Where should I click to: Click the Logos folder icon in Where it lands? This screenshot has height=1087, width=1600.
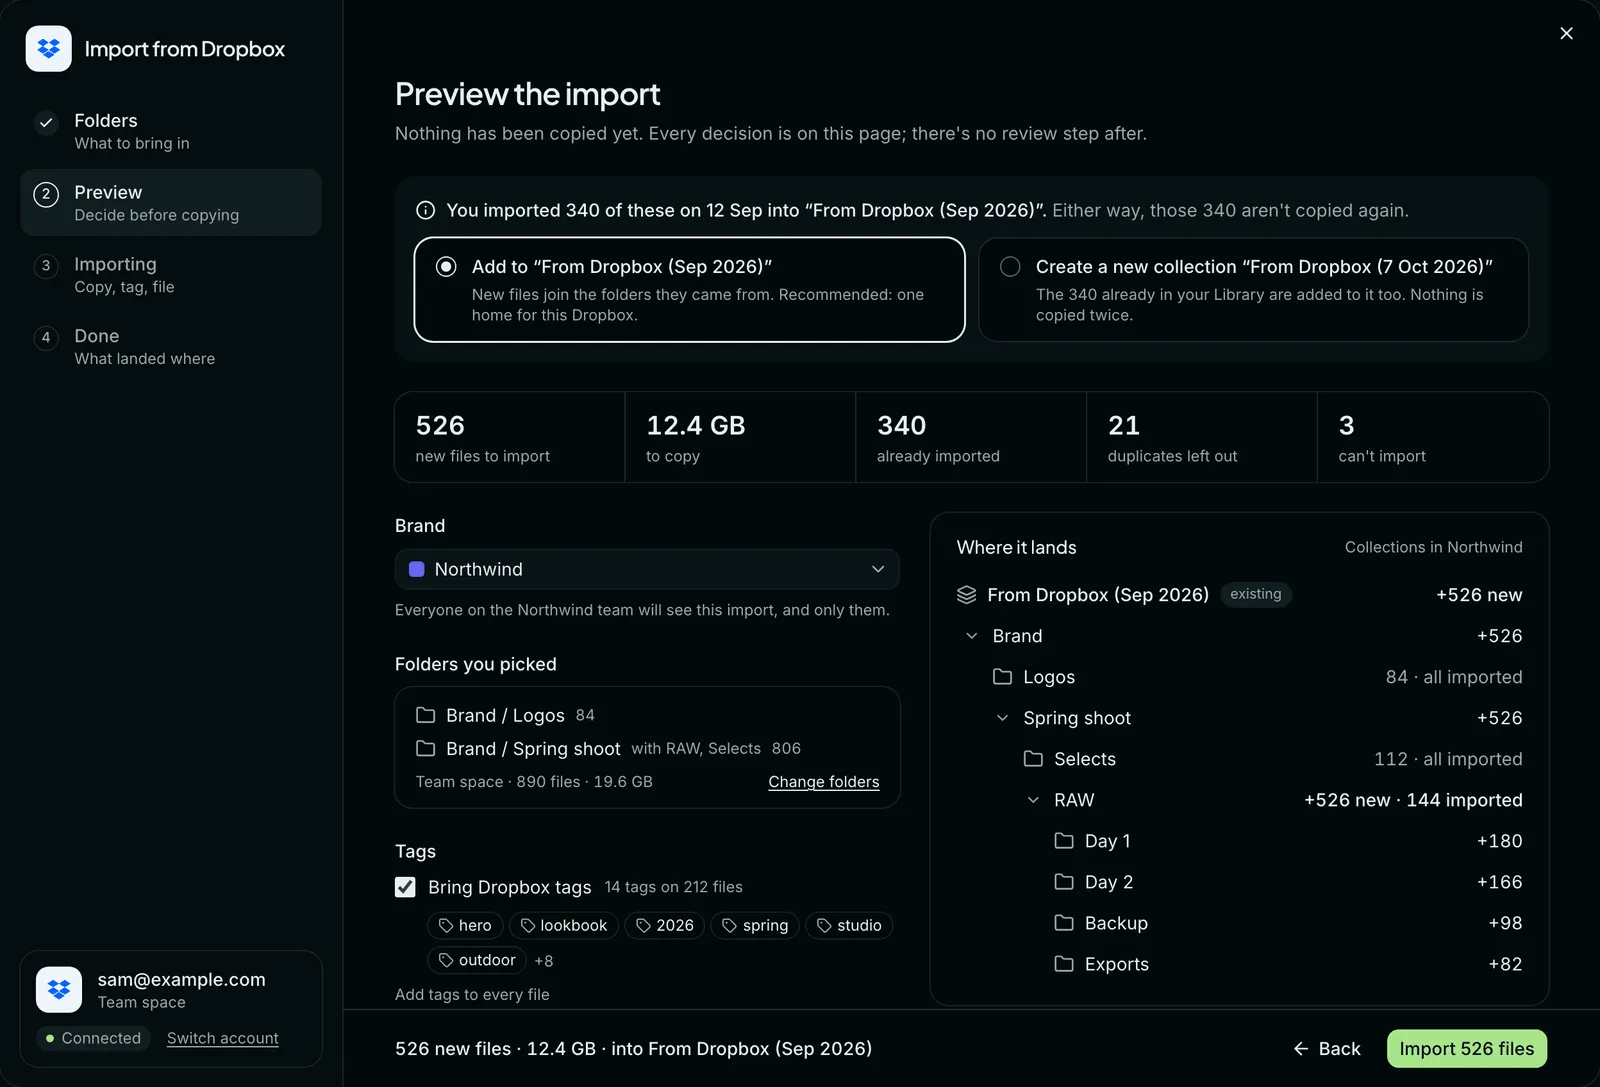1002,677
